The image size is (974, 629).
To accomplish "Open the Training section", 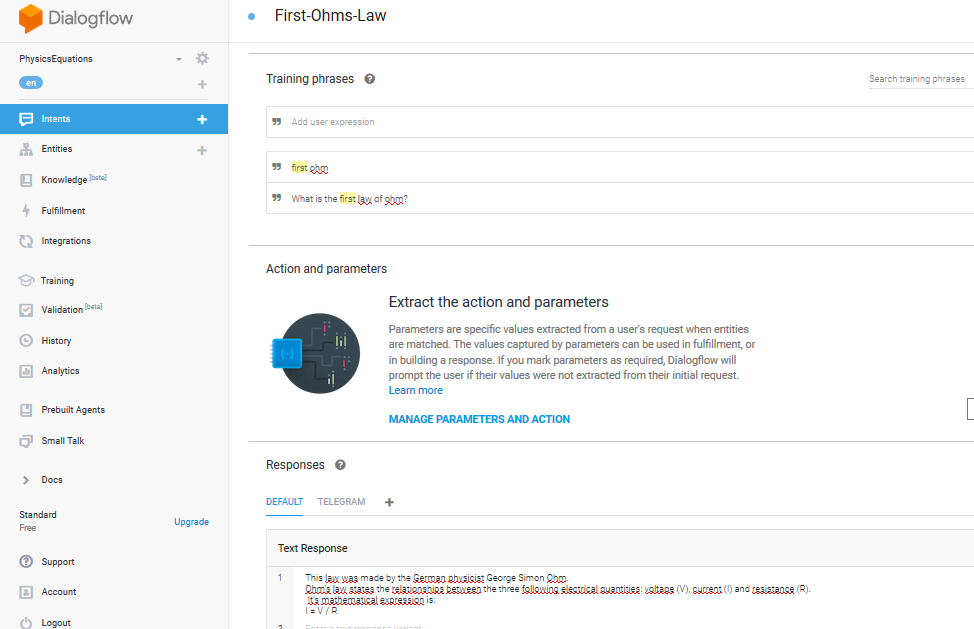I will pyautogui.click(x=57, y=281).
